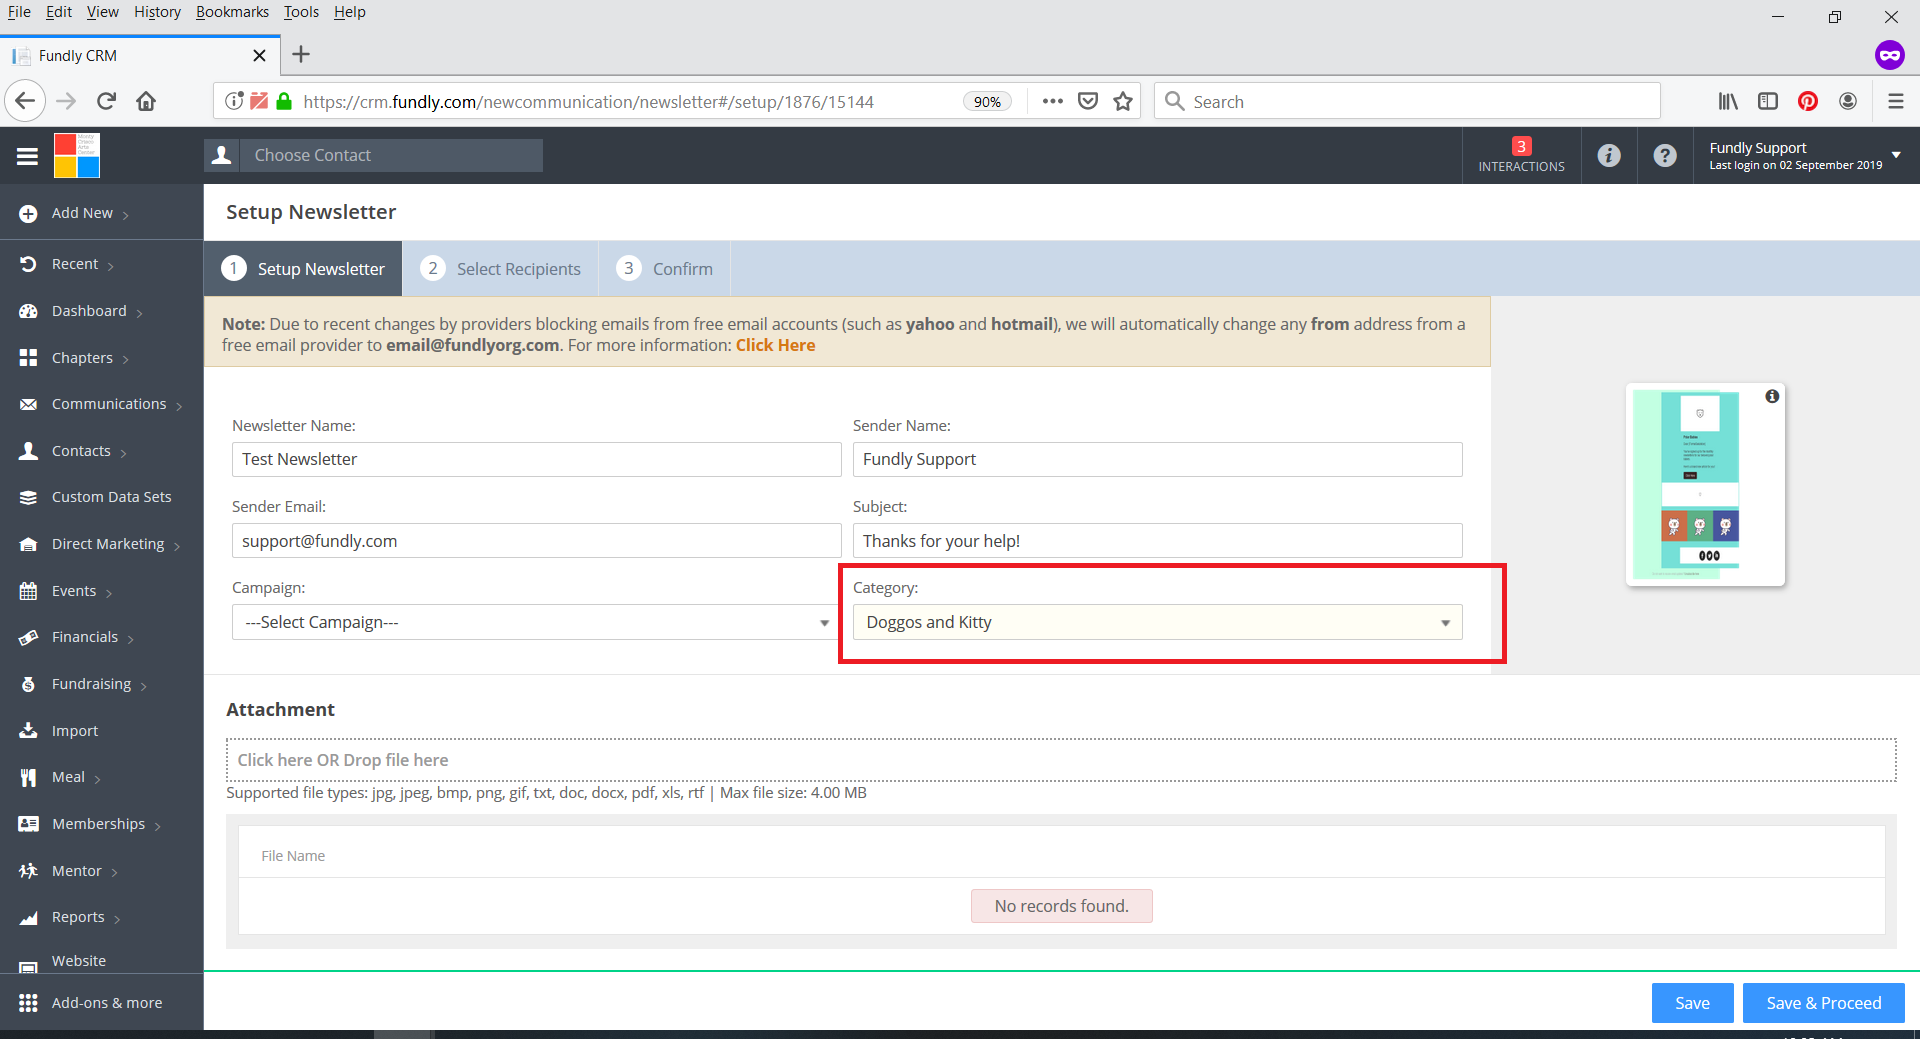Open the Tools menu
1920x1039 pixels.
coord(301,12)
